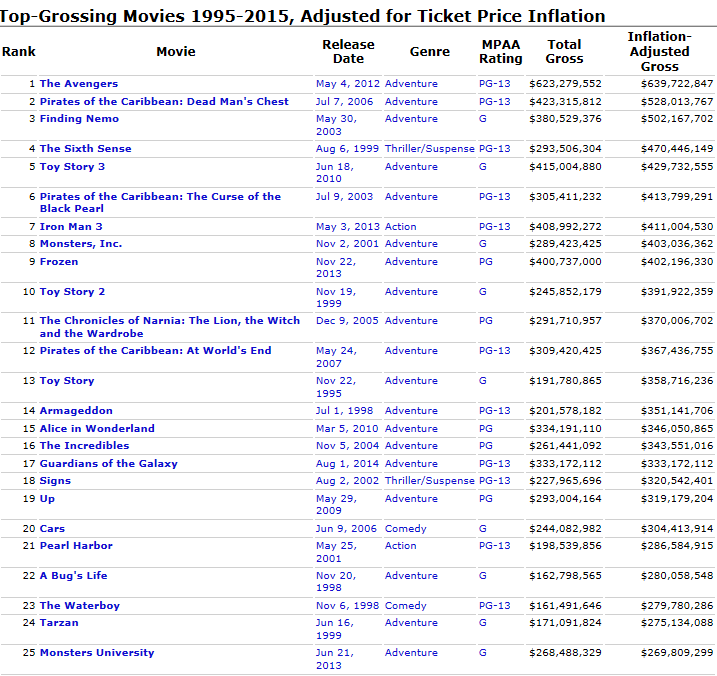The width and height of the screenshot is (717, 676).
Task: Open the Jul 7, 2006 release date link
Action: [x=344, y=102]
